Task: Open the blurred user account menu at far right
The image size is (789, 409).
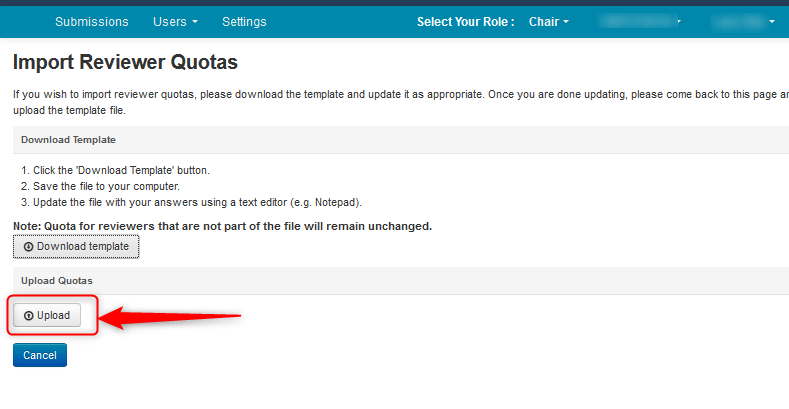Action: [x=742, y=21]
